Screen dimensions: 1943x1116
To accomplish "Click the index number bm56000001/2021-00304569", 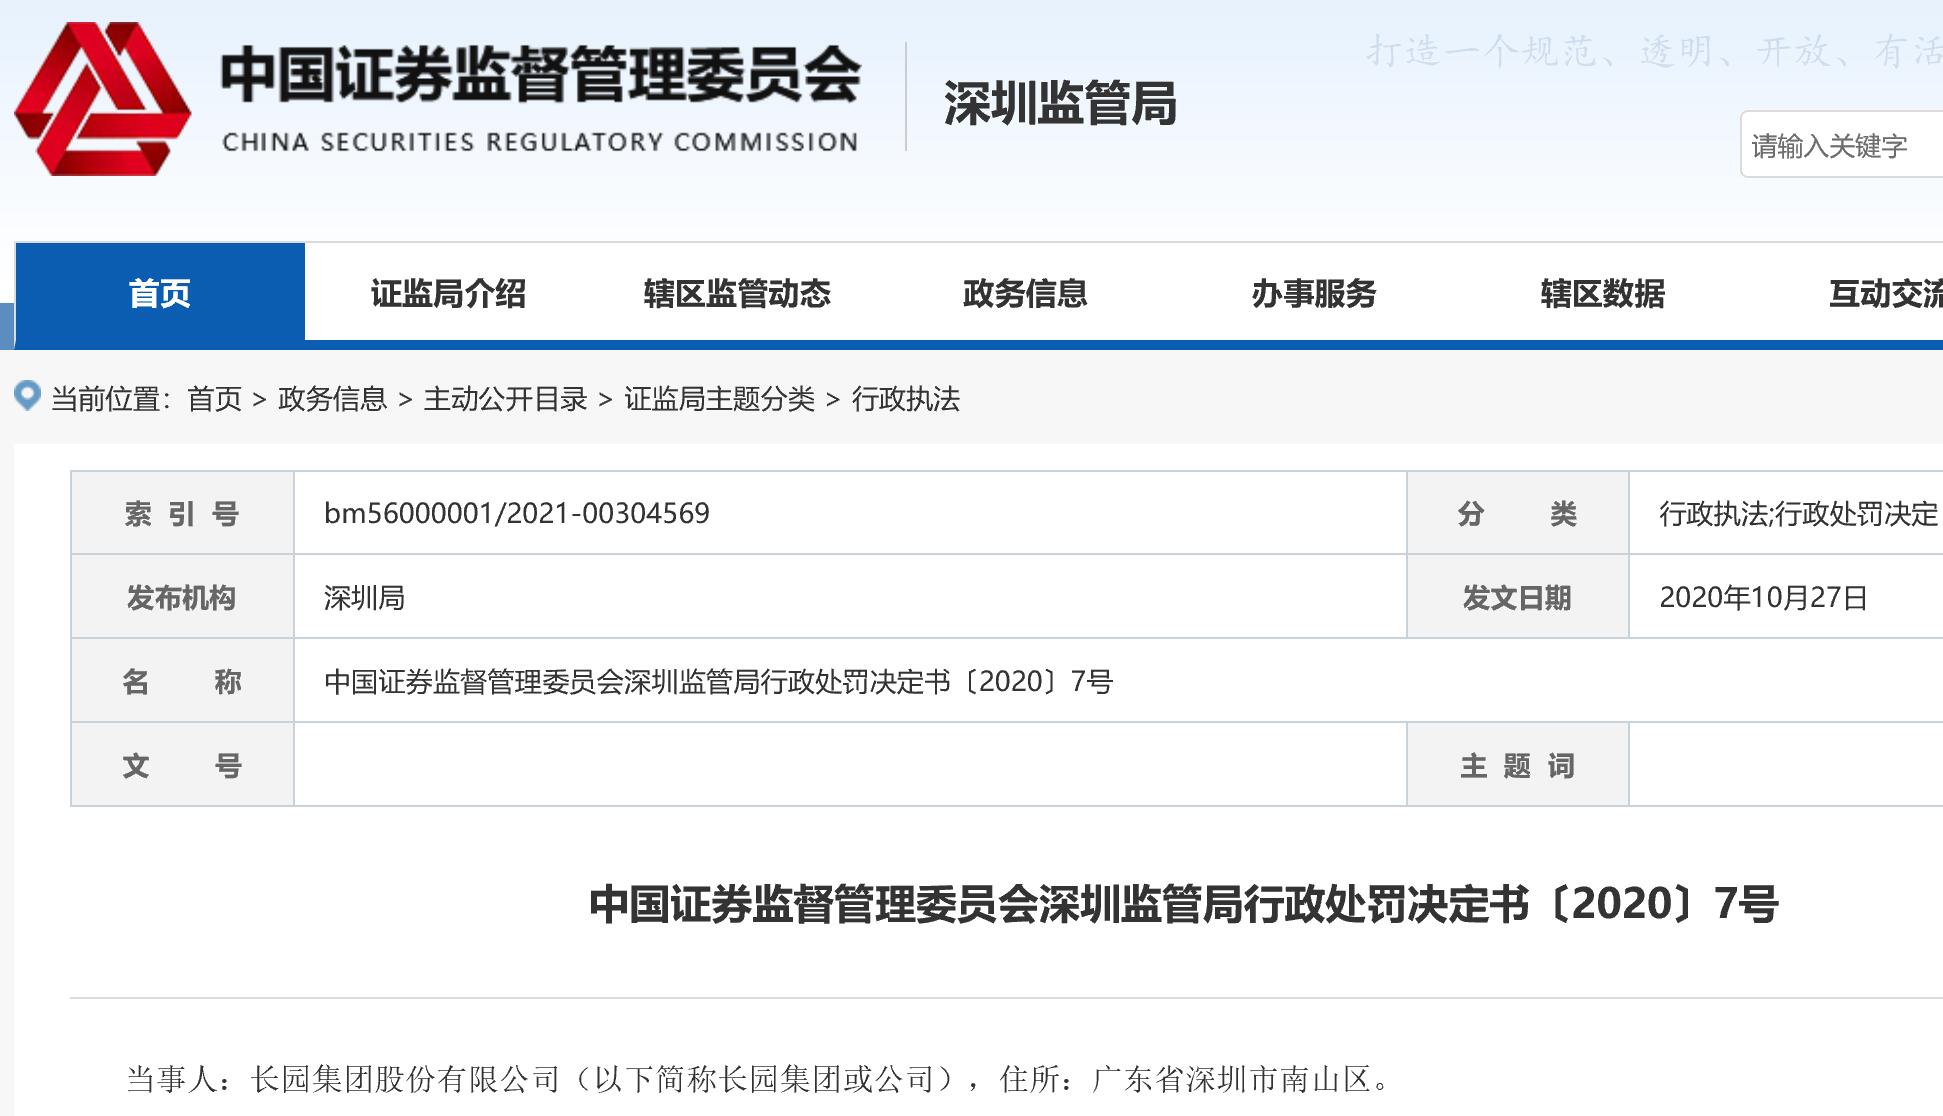I will (516, 513).
